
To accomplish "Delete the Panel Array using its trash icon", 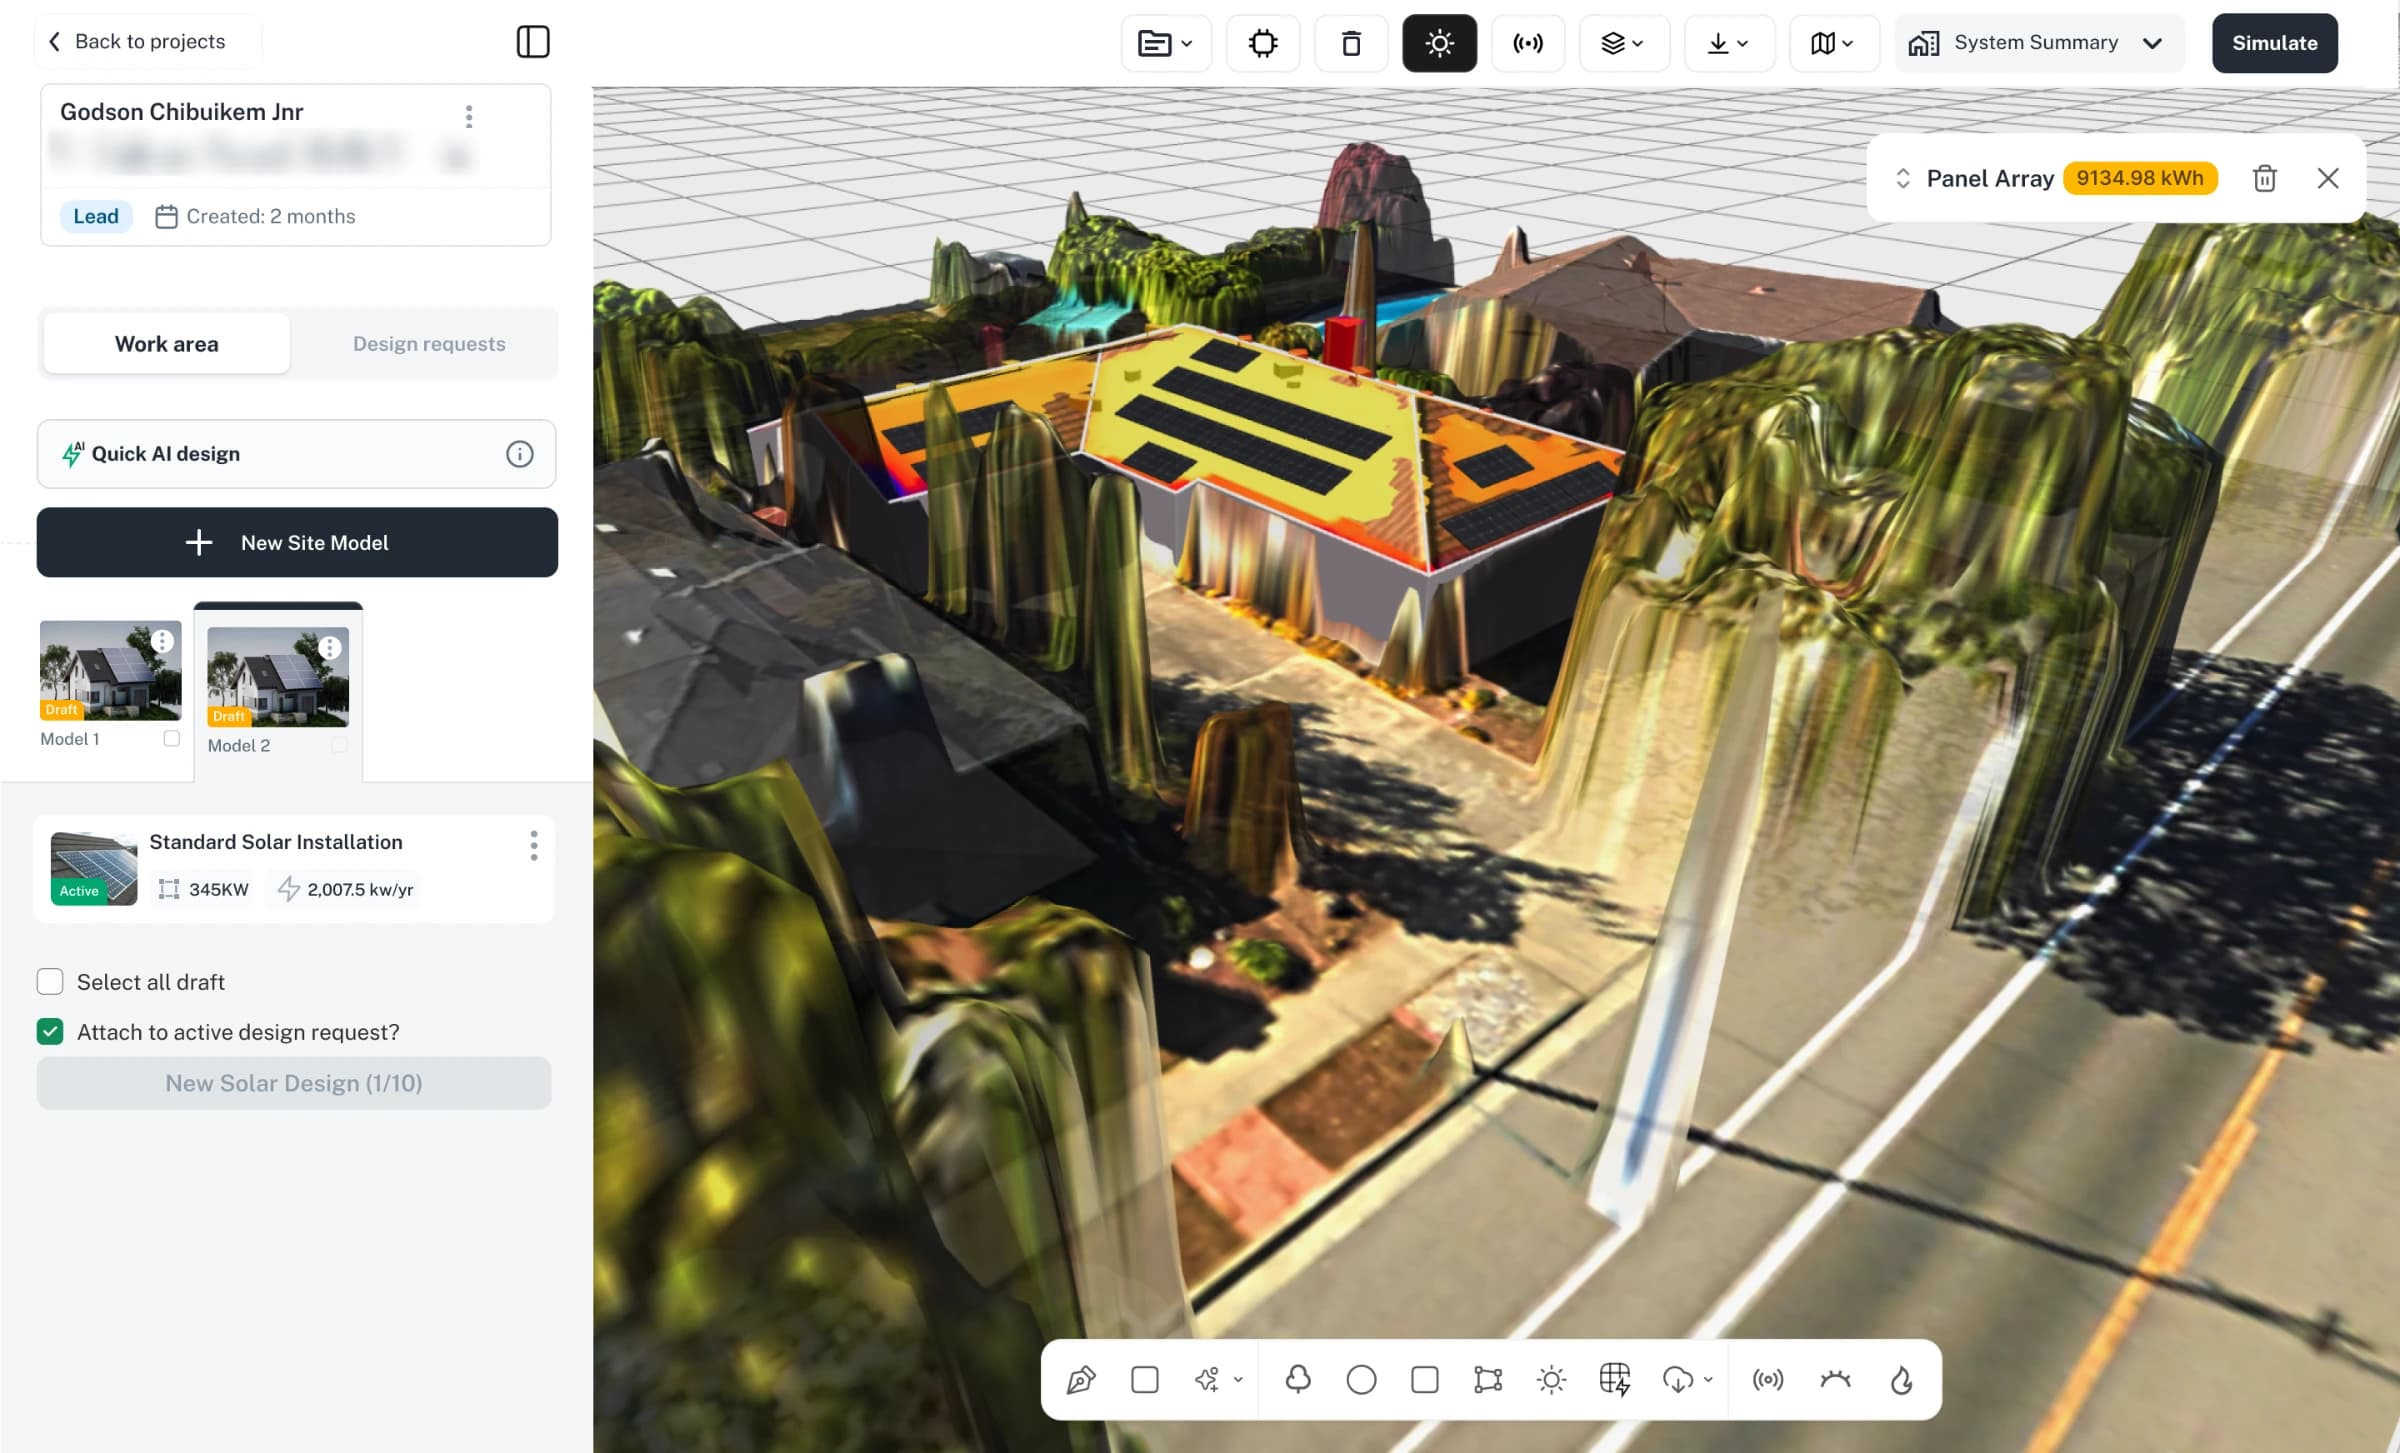I will pyautogui.click(x=2265, y=178).
